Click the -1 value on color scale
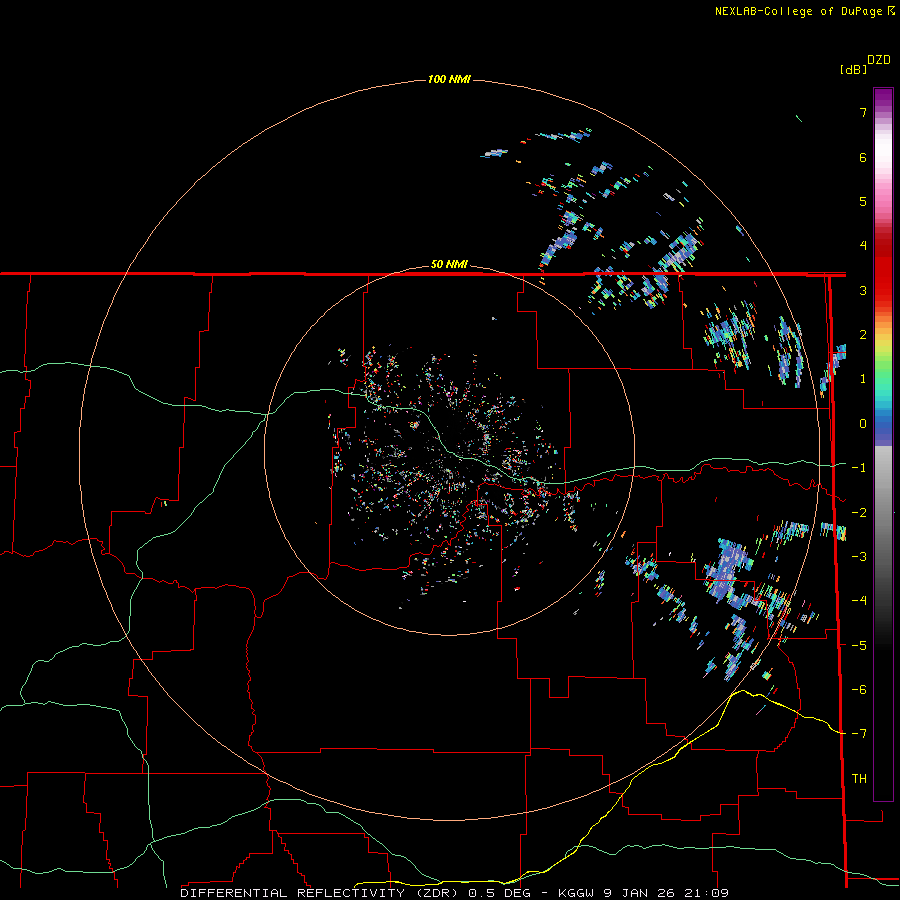The height and width of the screenshot is (900, 900). 859,468
